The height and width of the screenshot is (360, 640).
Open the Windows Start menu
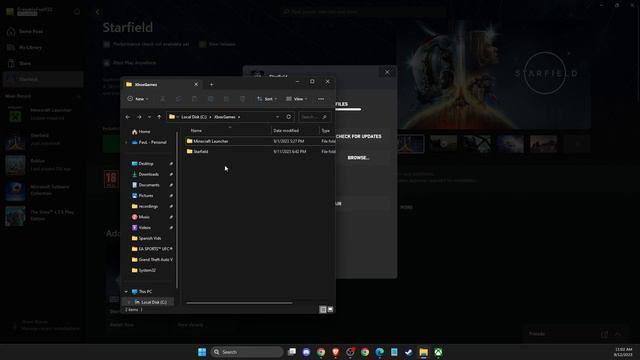coord(202,352)
